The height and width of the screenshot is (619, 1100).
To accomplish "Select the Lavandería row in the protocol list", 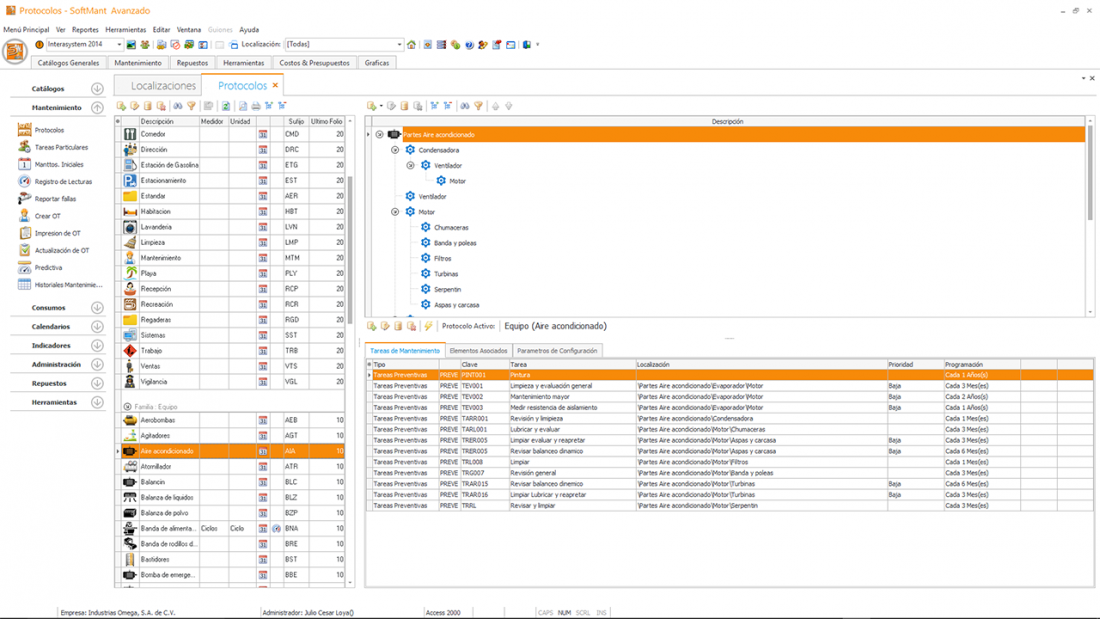I will click(156, 227).
